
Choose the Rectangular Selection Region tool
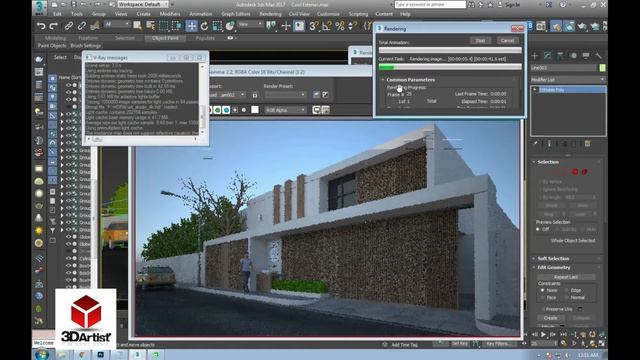[163, 26]
